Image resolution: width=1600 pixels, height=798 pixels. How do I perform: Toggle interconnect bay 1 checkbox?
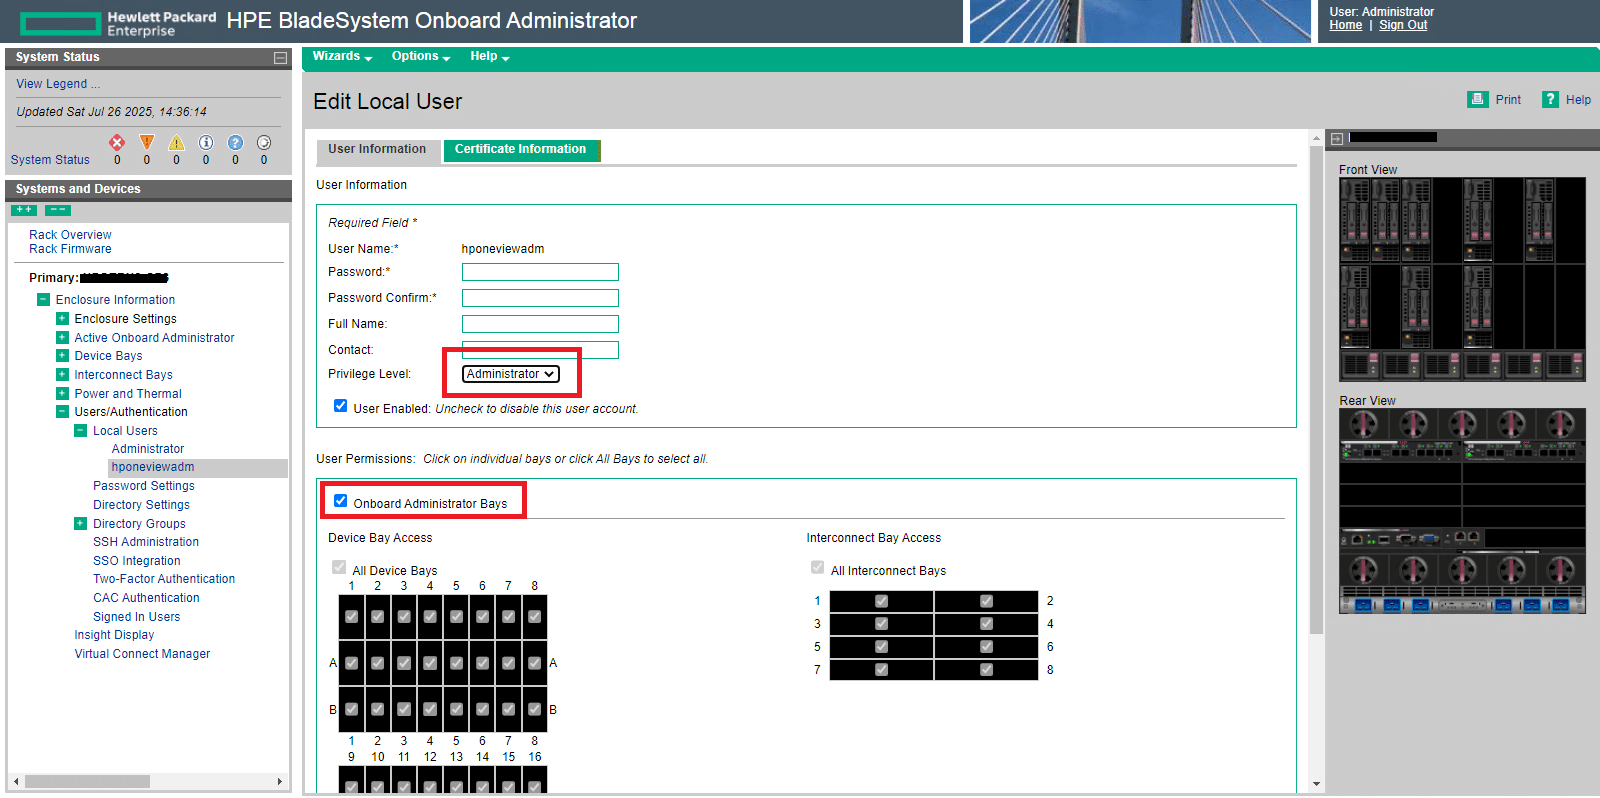click(881, 601)
